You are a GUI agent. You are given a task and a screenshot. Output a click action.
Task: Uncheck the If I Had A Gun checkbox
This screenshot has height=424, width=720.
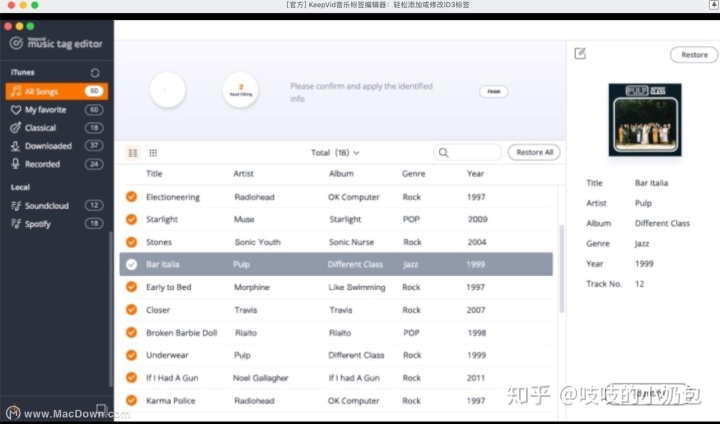[x=131, y=378]
